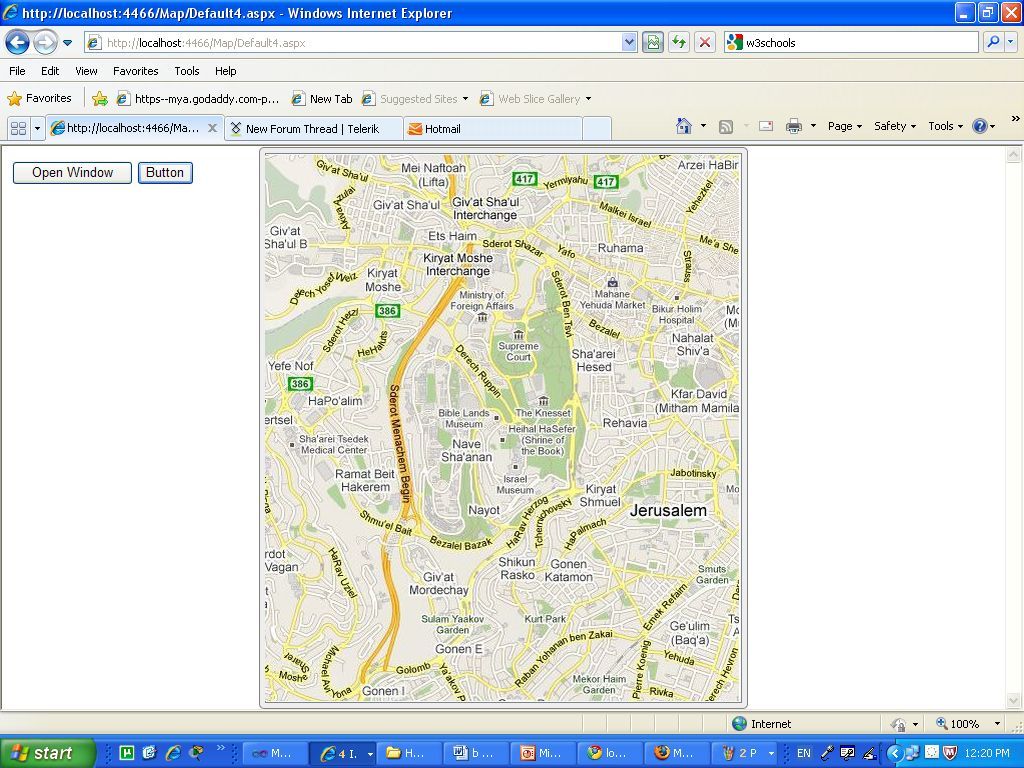Click the McAfee tray icon

tap(950, 753)
